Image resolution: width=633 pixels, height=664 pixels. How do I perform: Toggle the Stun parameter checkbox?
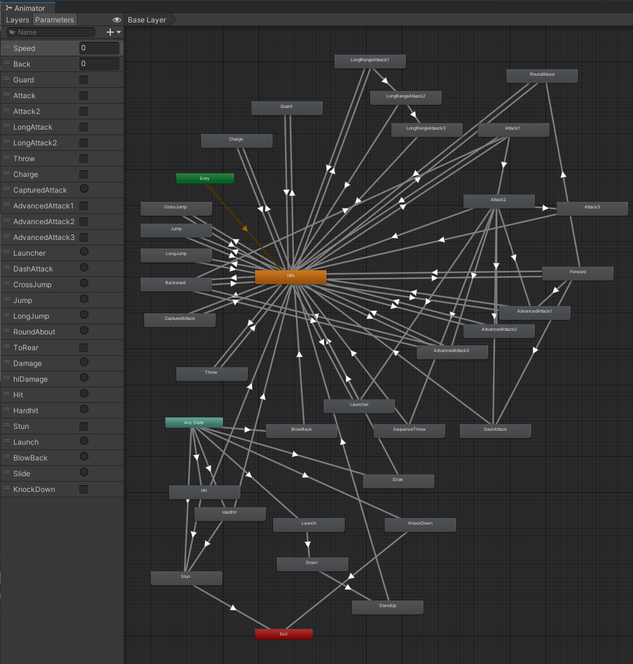(84, 426)
